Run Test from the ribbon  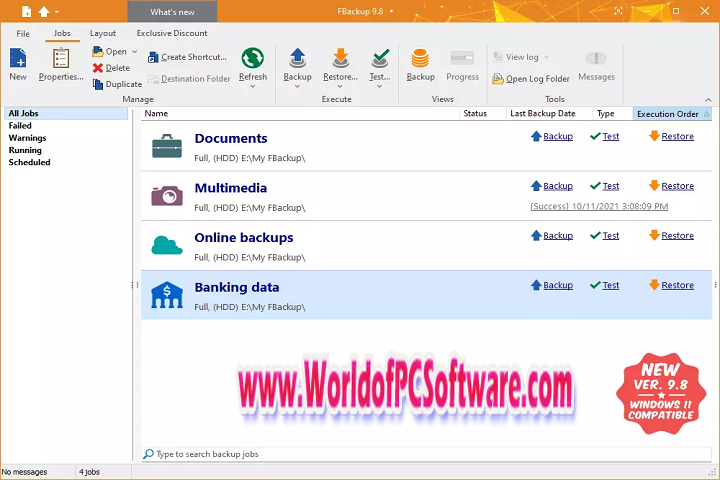[380, 64]
